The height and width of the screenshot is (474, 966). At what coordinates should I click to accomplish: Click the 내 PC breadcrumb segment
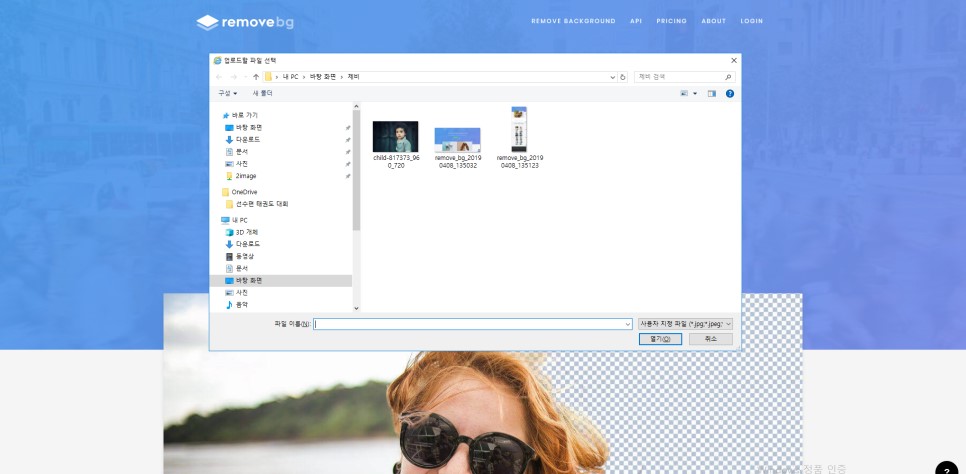[x=291, y=77]
